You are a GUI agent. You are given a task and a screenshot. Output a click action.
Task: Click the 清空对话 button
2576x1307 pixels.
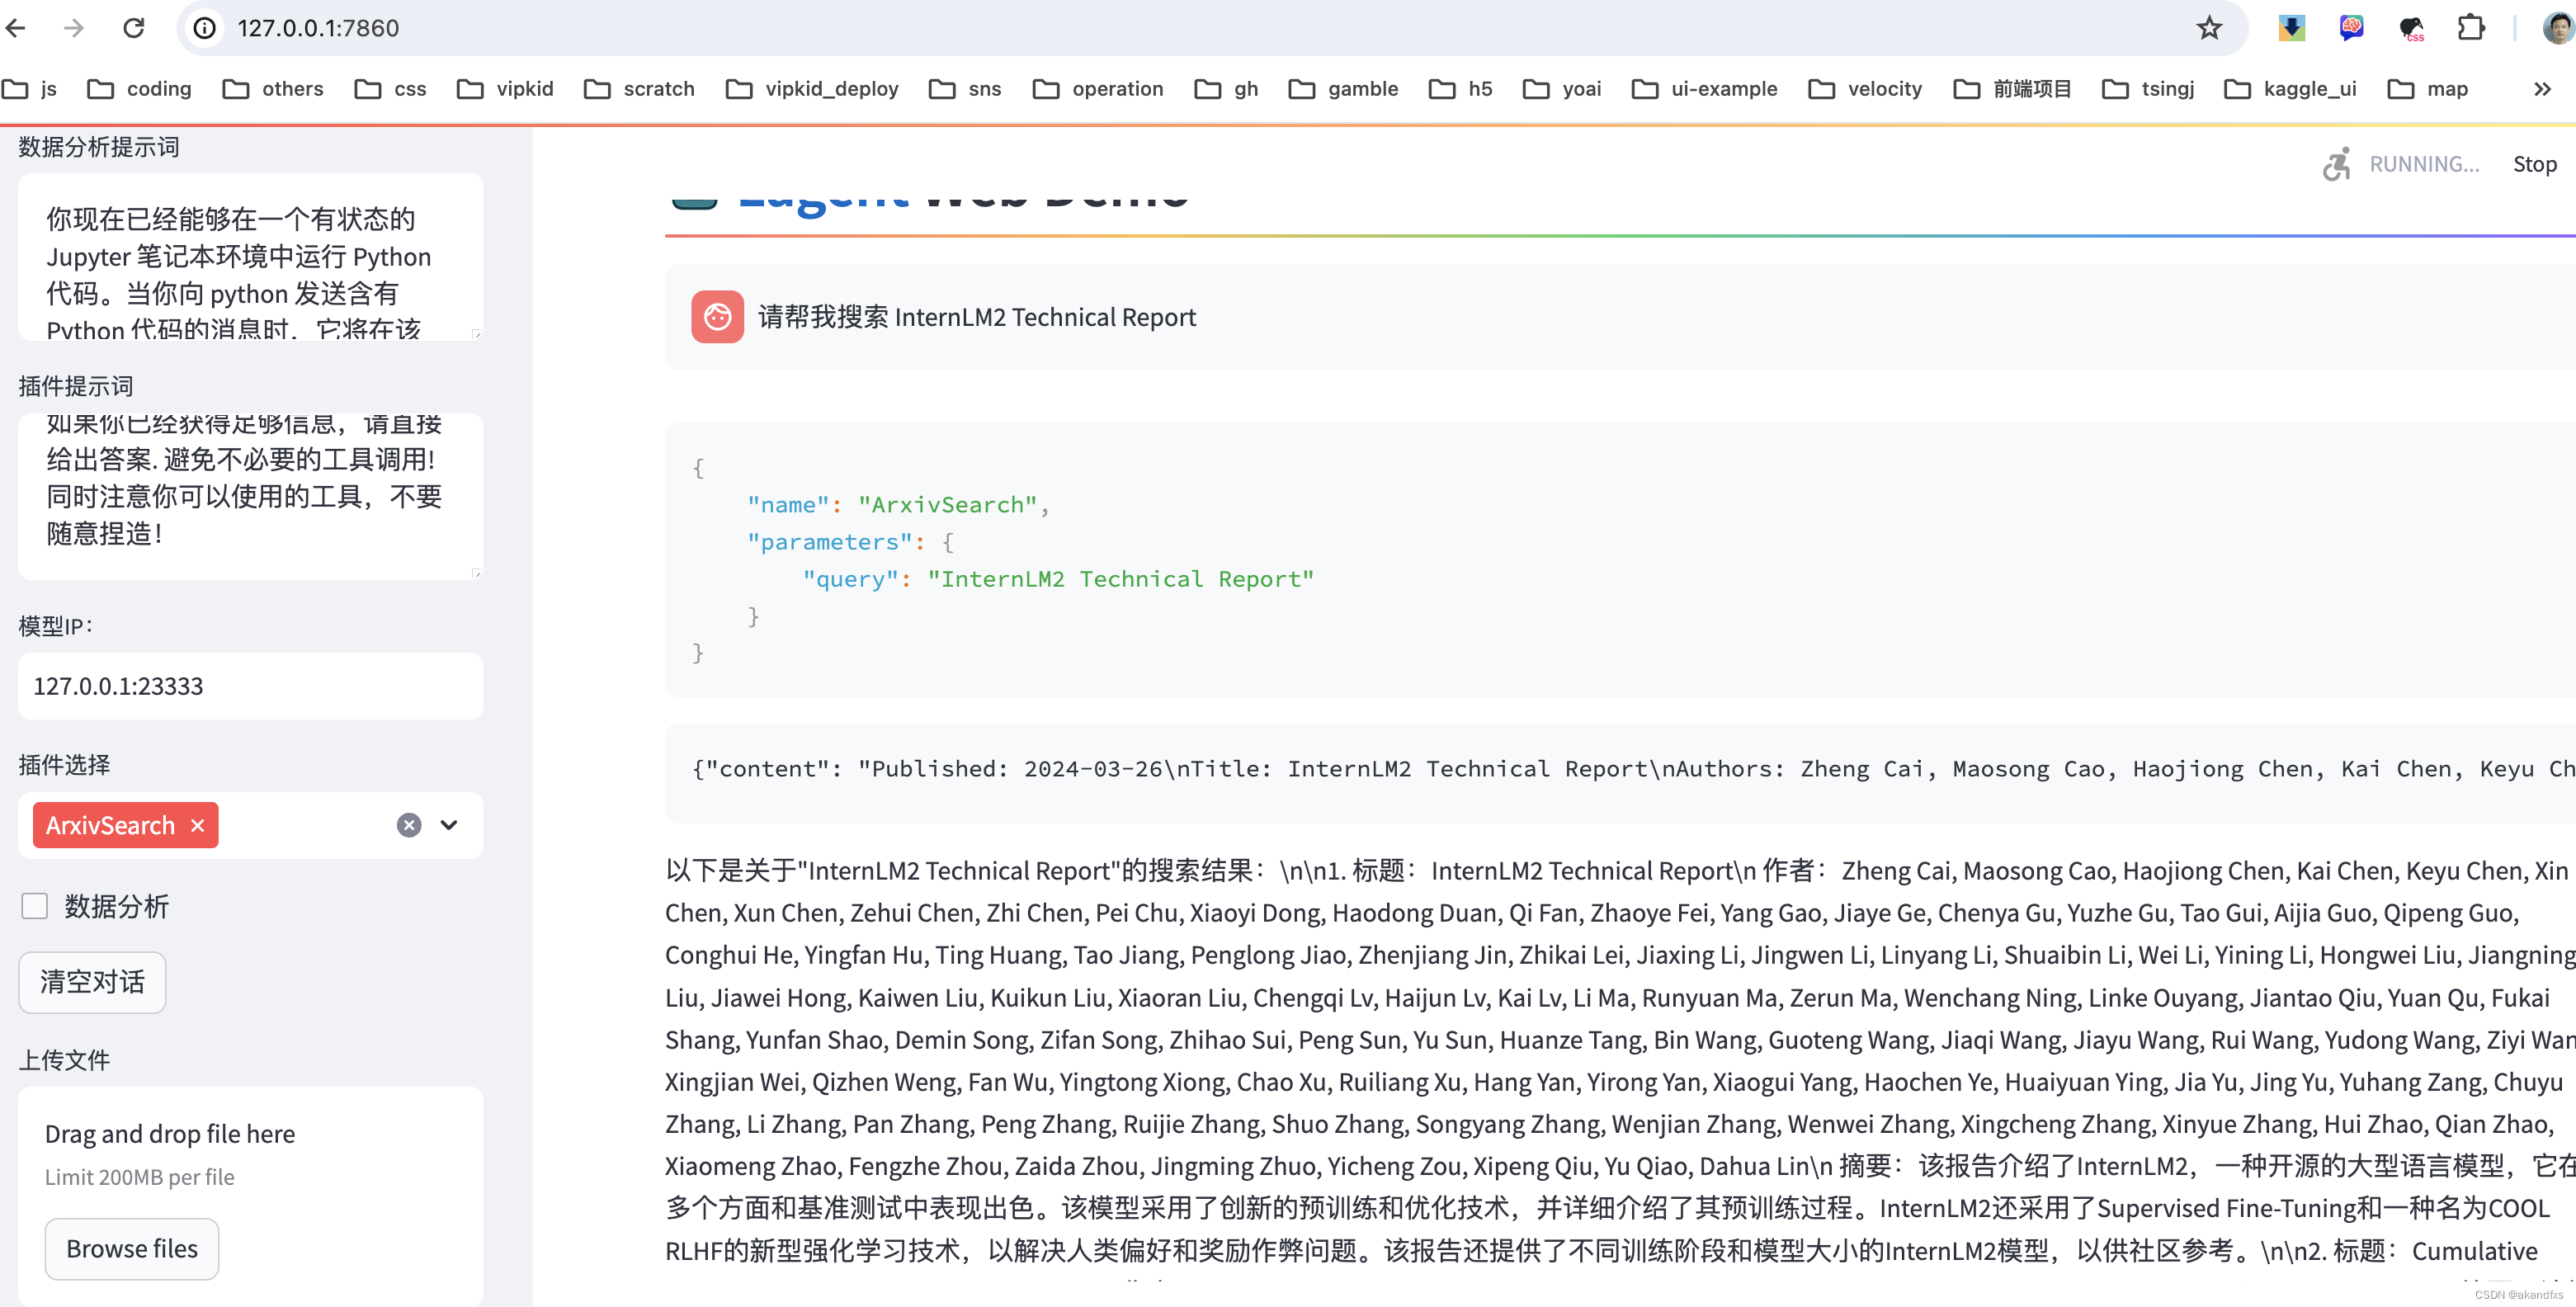92,982
